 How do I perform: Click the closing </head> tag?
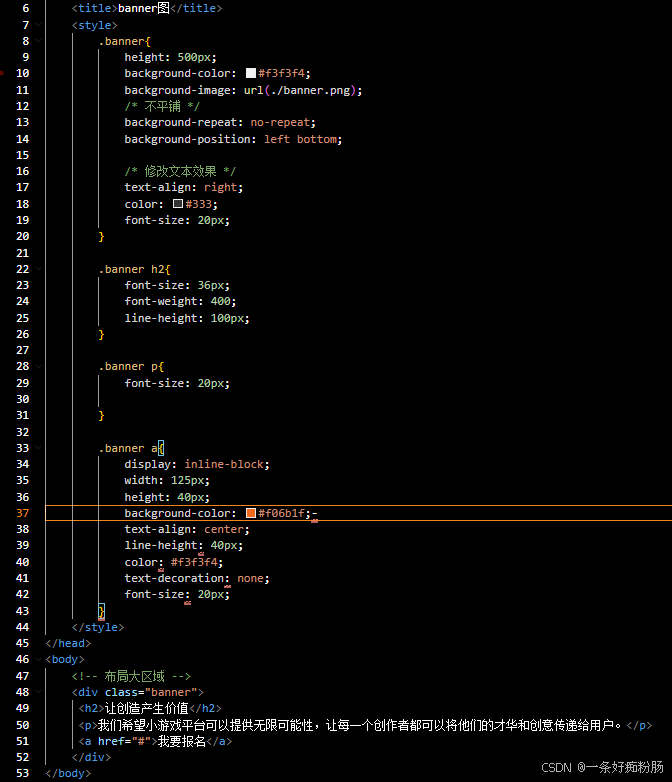click(68, 643)
